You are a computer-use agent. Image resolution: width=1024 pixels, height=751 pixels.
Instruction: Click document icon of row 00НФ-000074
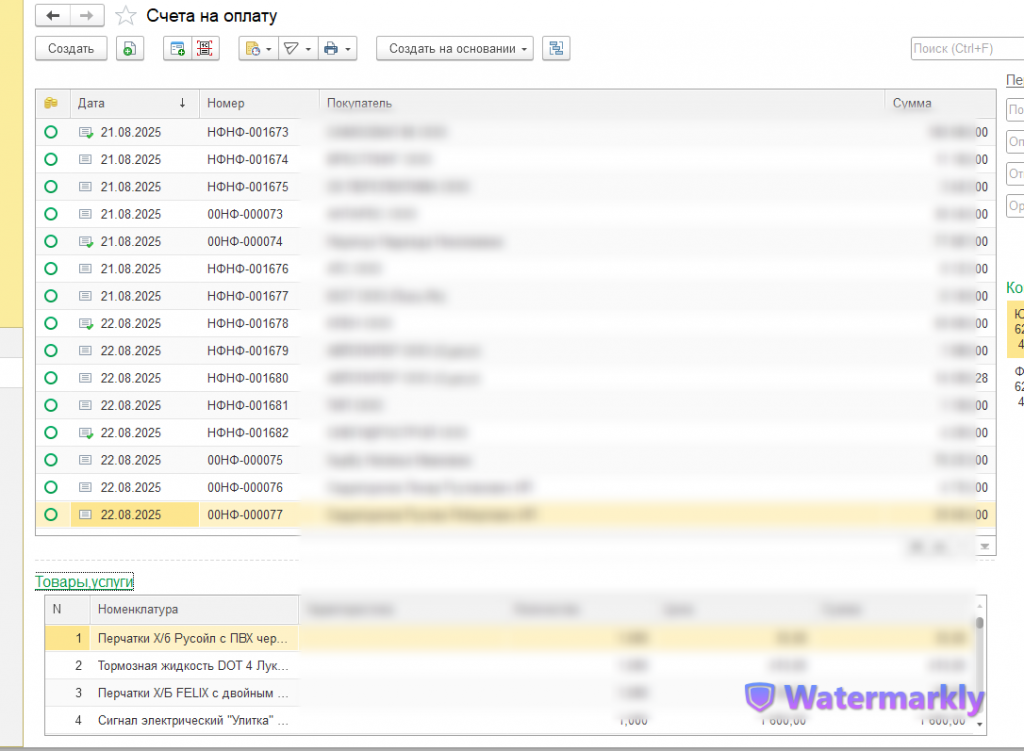point(86,242)
